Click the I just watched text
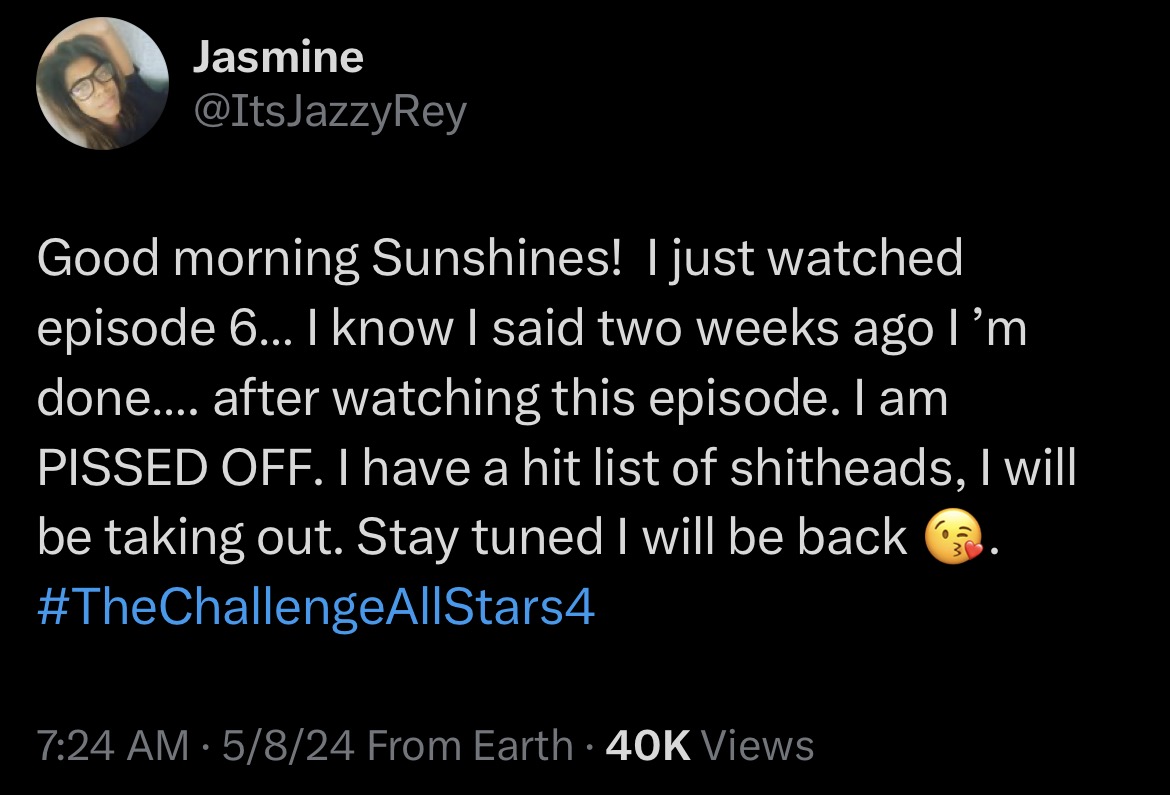The height and width of the screenshot is (795, 1170). click(x=806, y=260)
